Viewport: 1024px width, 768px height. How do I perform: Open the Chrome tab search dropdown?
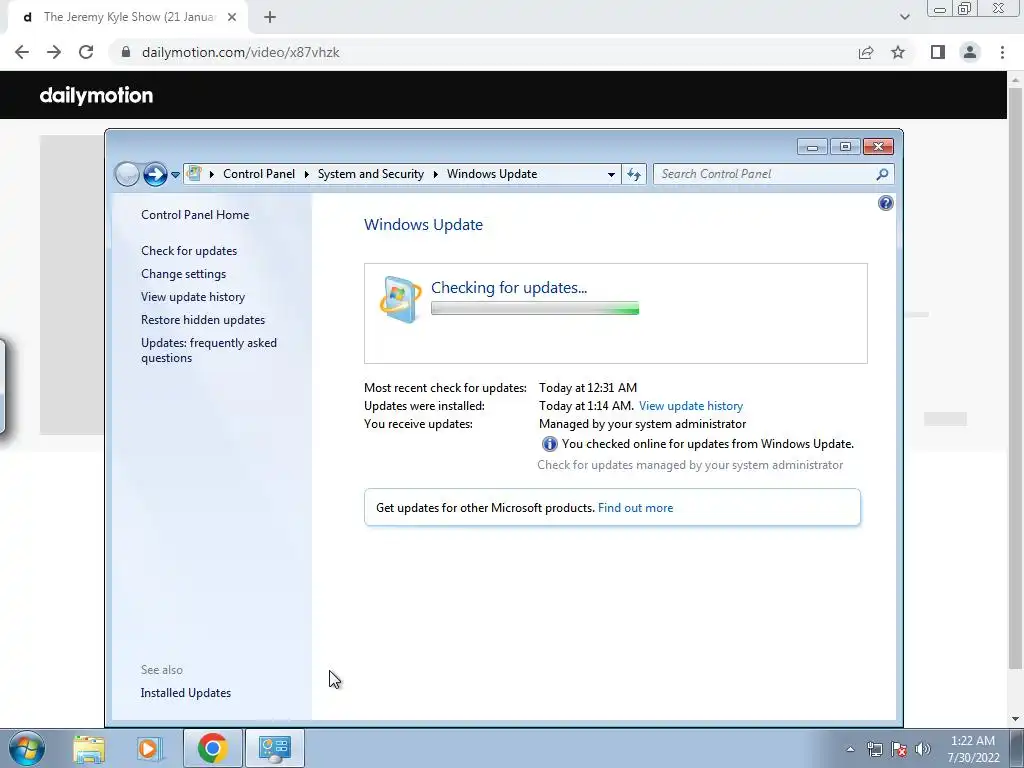coord(904,18)
